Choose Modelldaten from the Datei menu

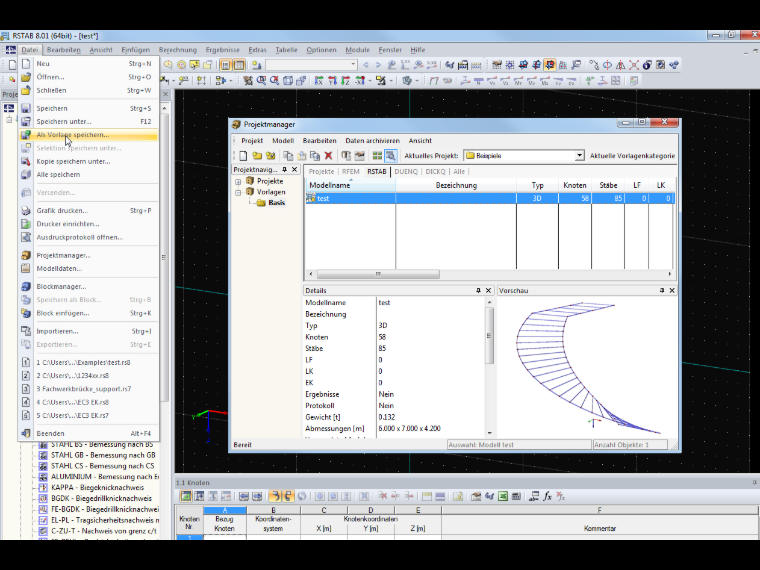(89, 269)
